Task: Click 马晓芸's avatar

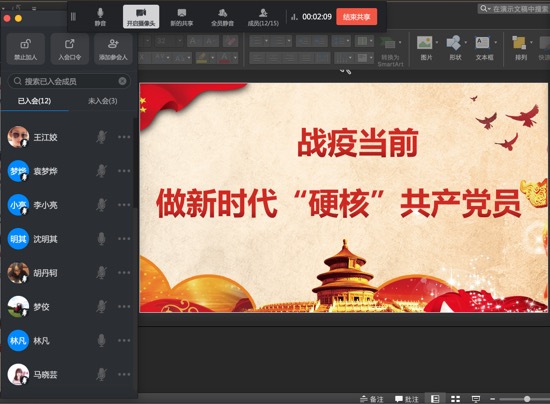Action: 18,375
